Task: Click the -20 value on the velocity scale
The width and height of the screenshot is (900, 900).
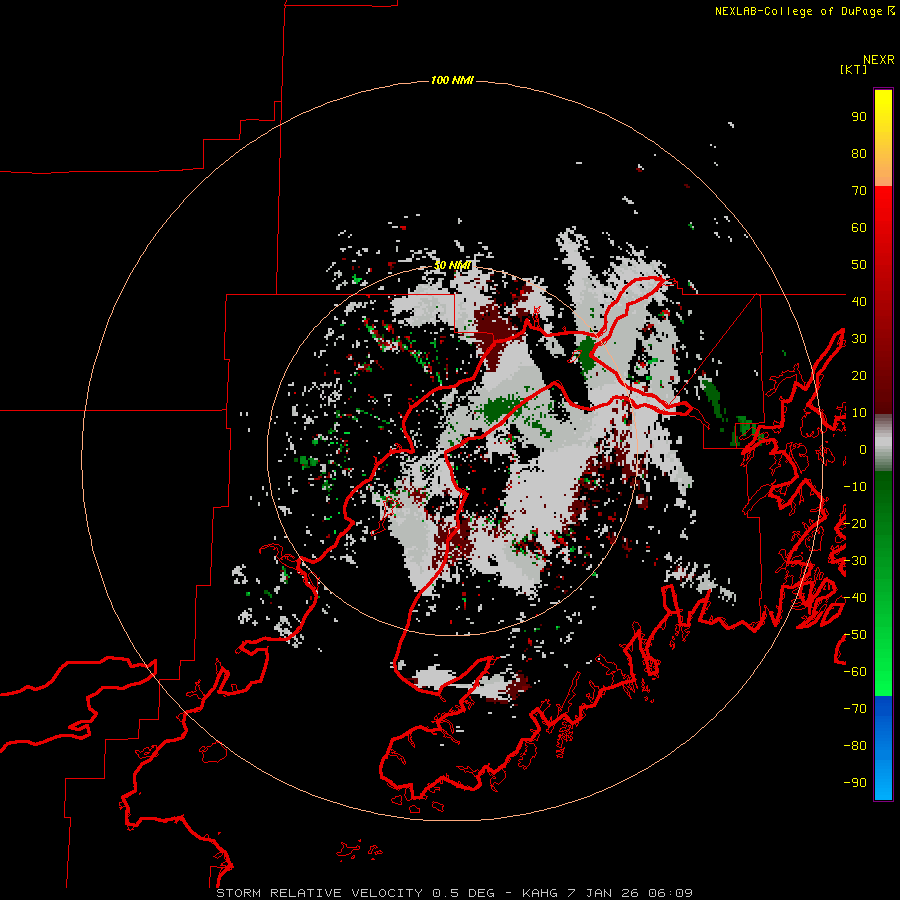Action: pos(855,523)
